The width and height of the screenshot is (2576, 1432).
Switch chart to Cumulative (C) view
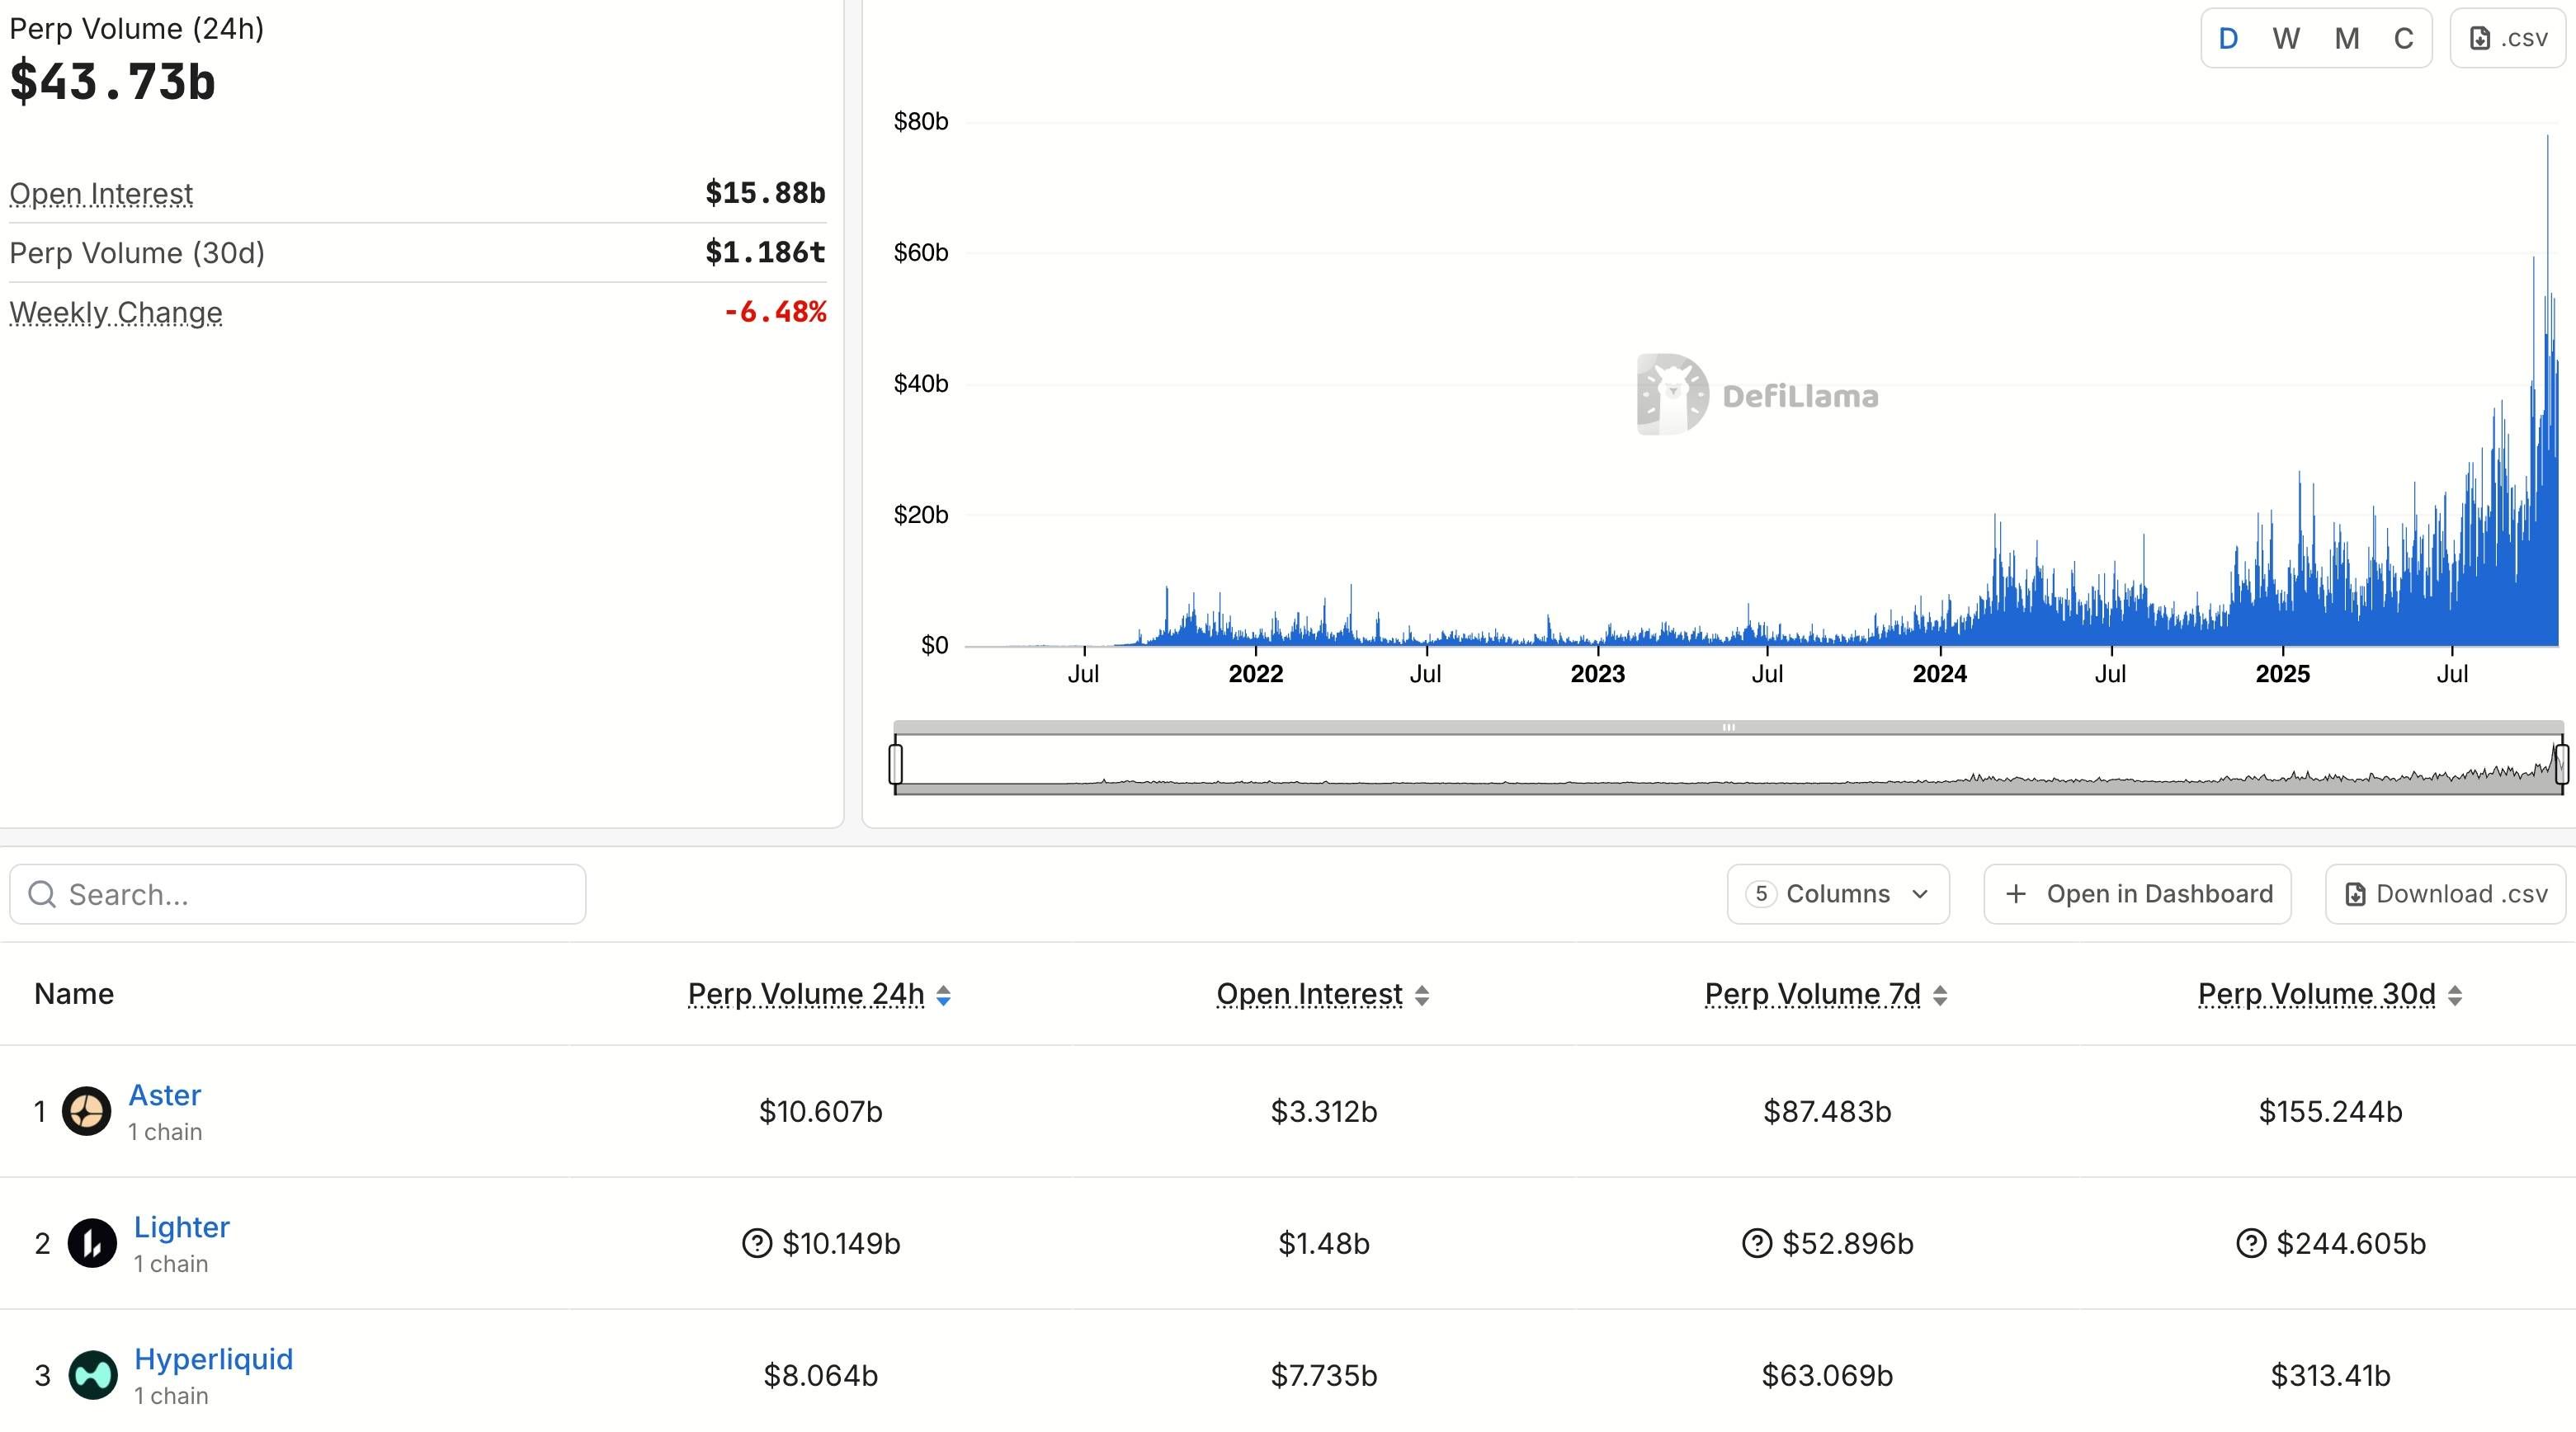2404,39
